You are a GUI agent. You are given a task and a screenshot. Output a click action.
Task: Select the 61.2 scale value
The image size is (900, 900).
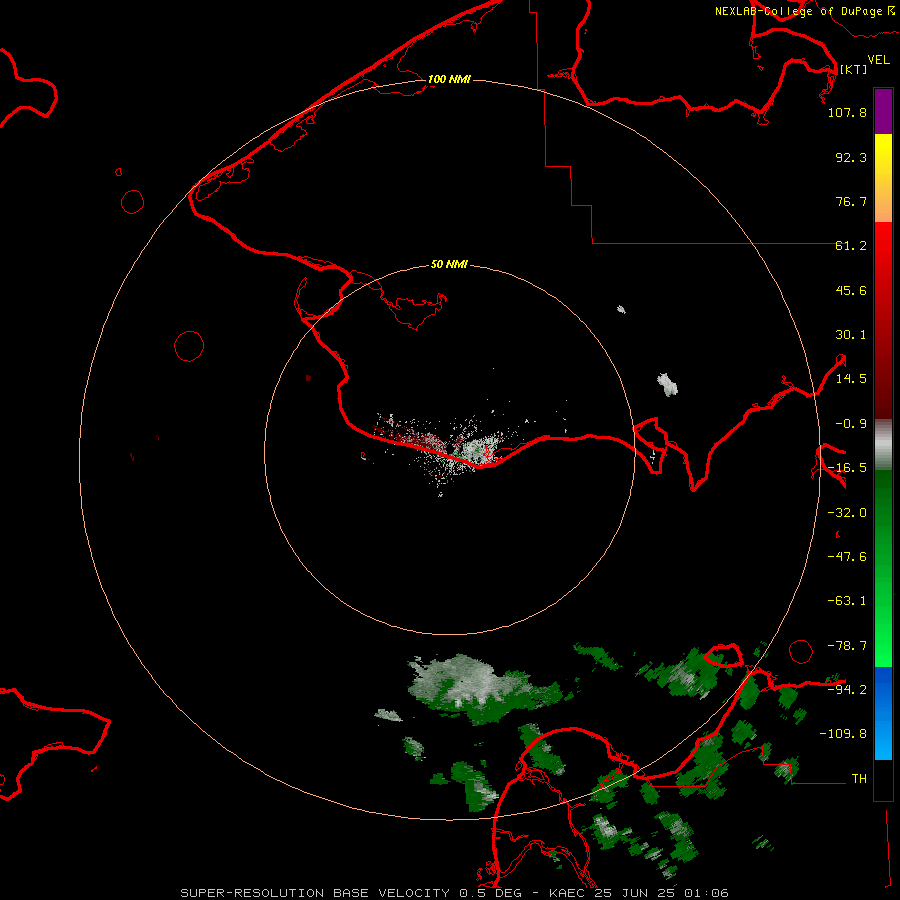(x=851, y=246)
